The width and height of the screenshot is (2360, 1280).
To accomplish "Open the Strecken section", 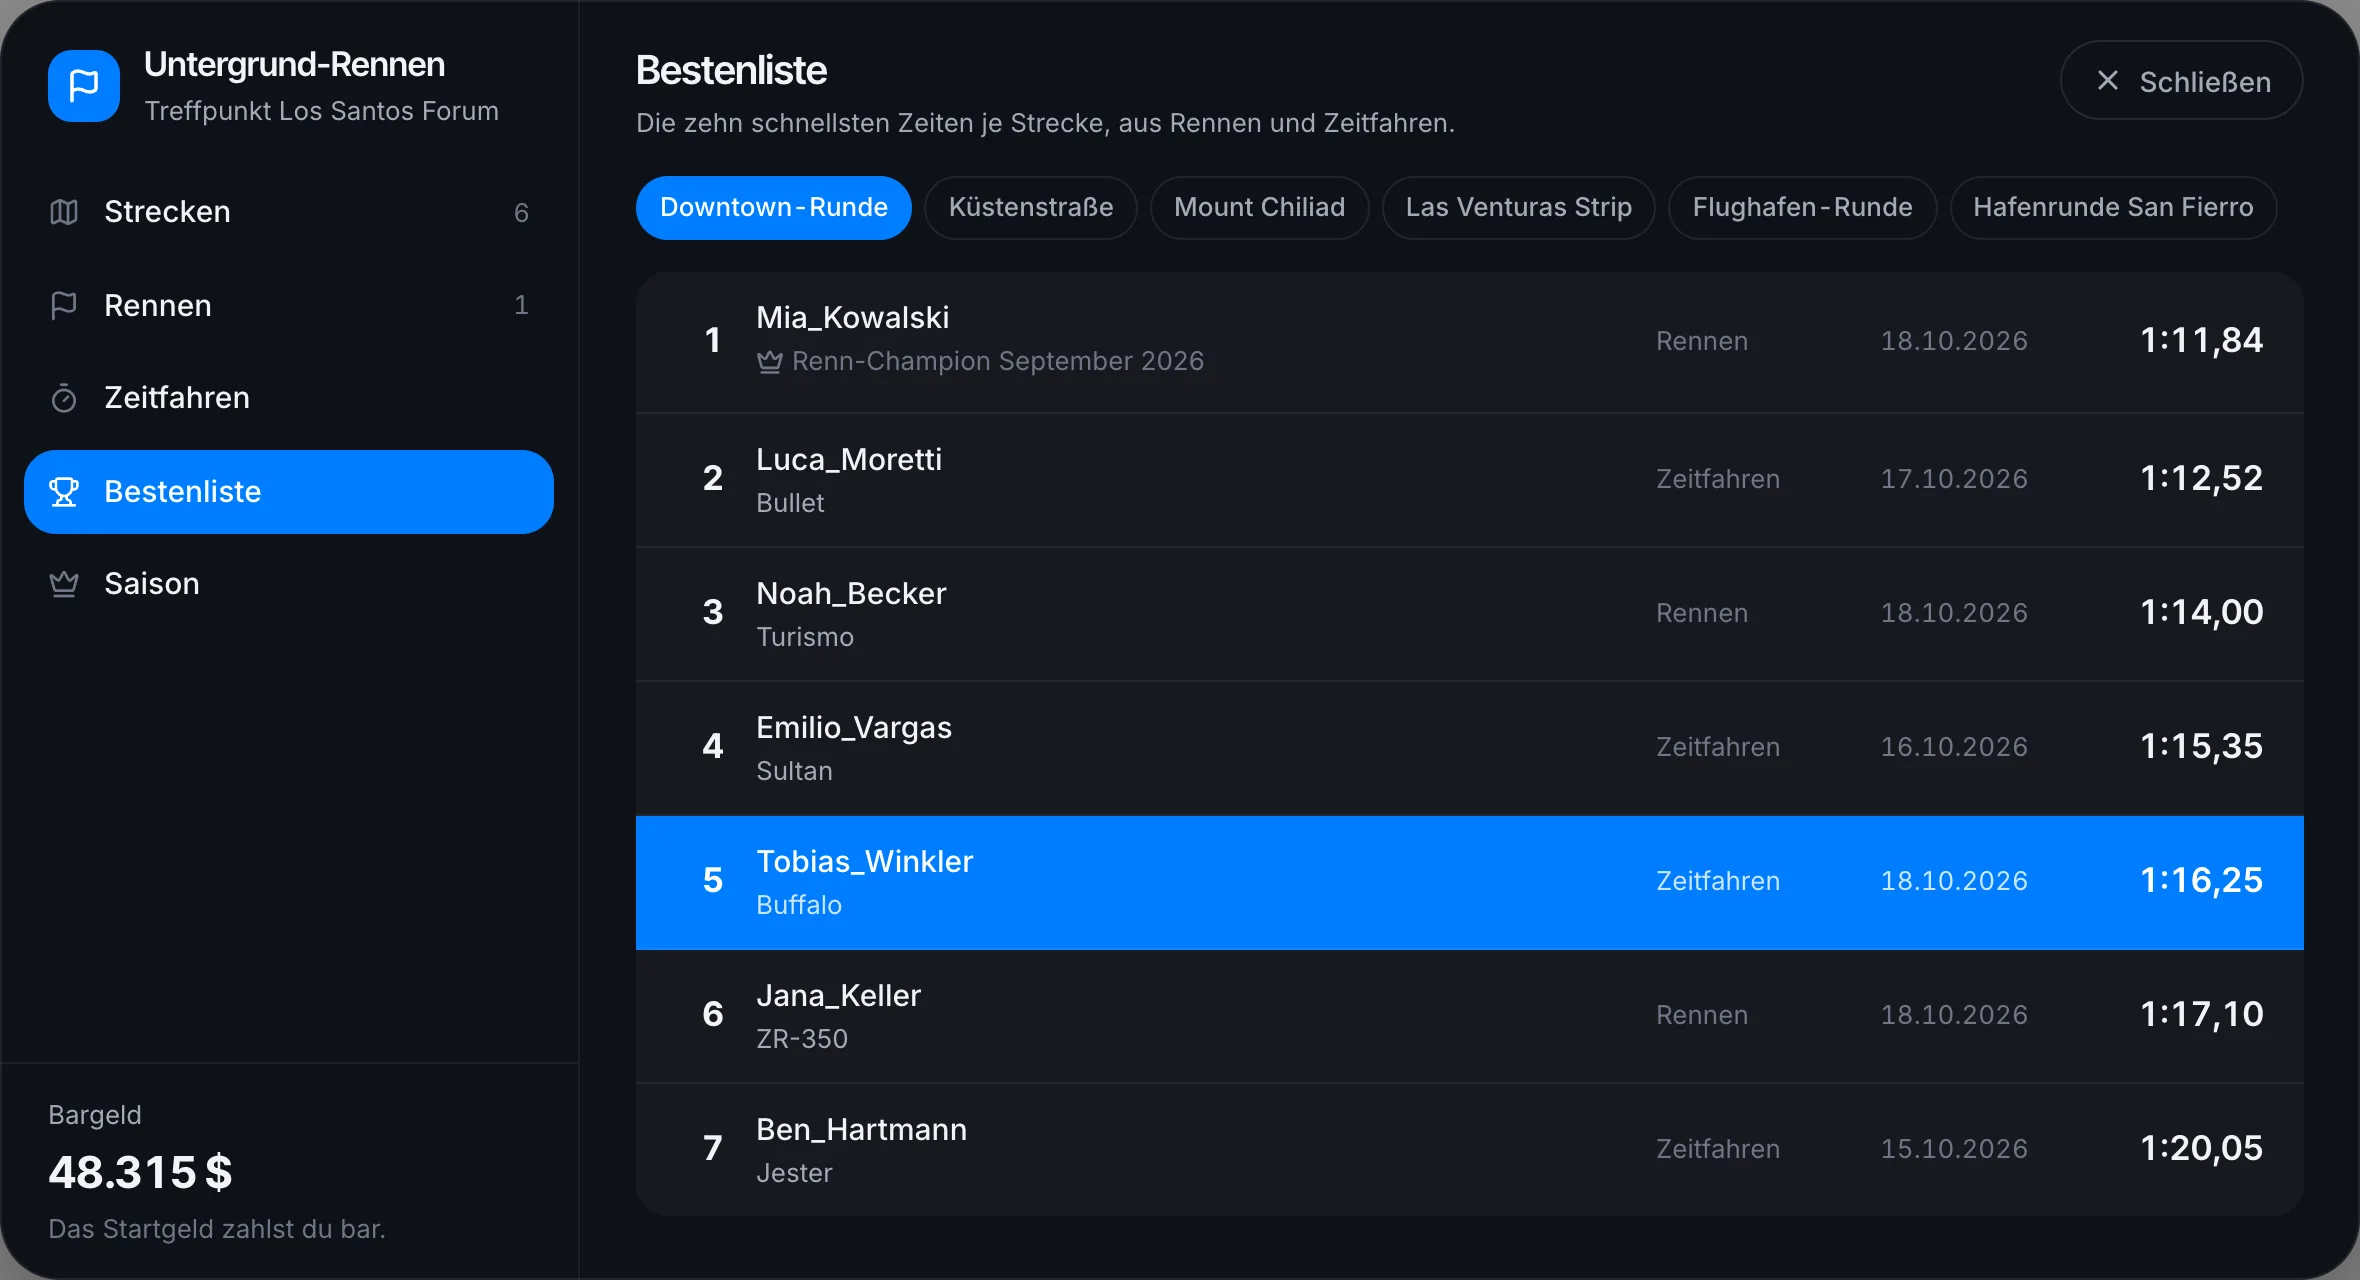I will [289, 212].
